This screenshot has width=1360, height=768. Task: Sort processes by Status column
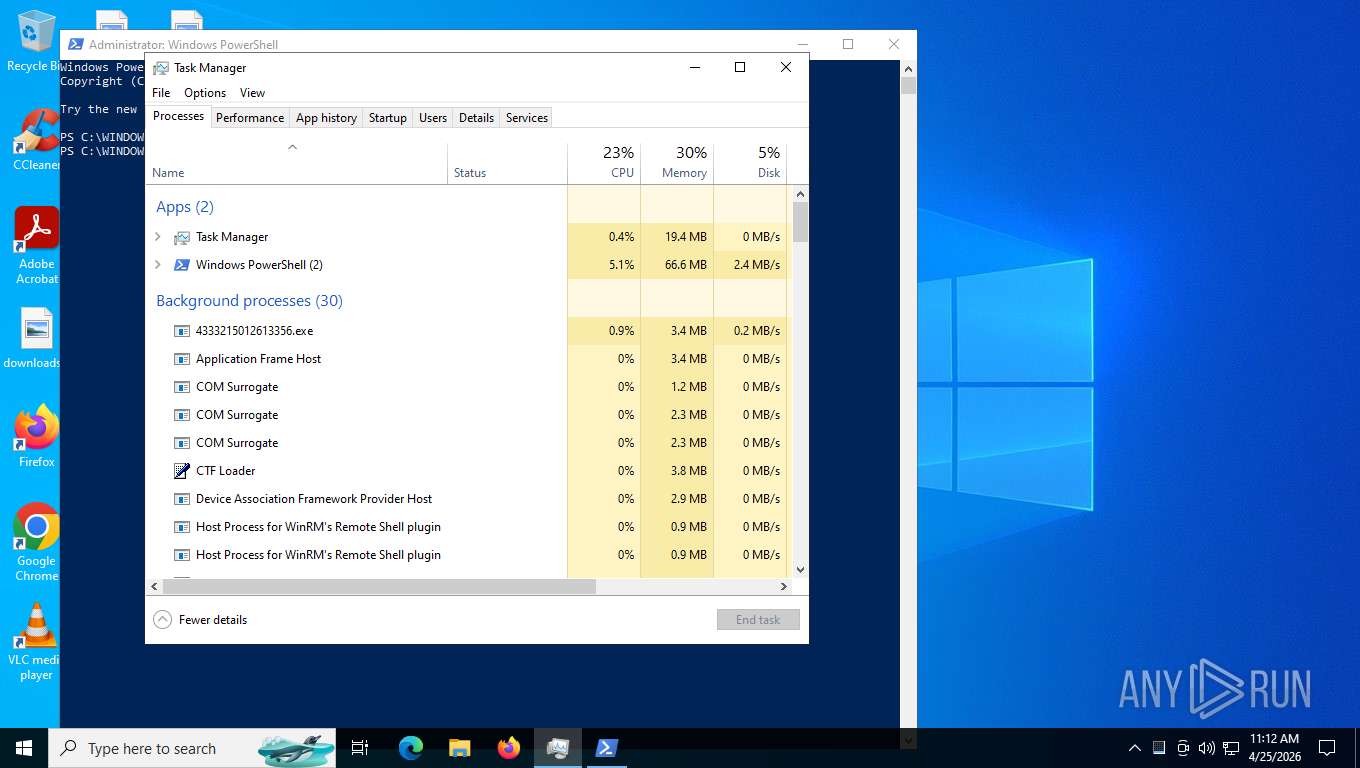[507, 164]
